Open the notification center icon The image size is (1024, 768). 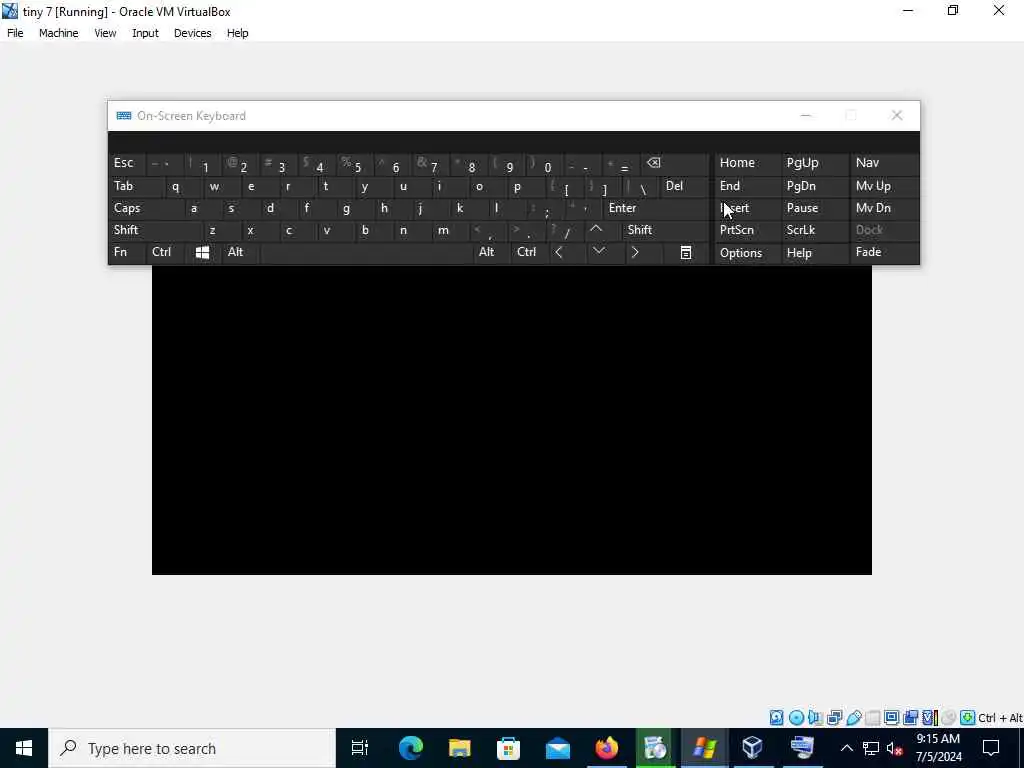[x=991, y=748]
